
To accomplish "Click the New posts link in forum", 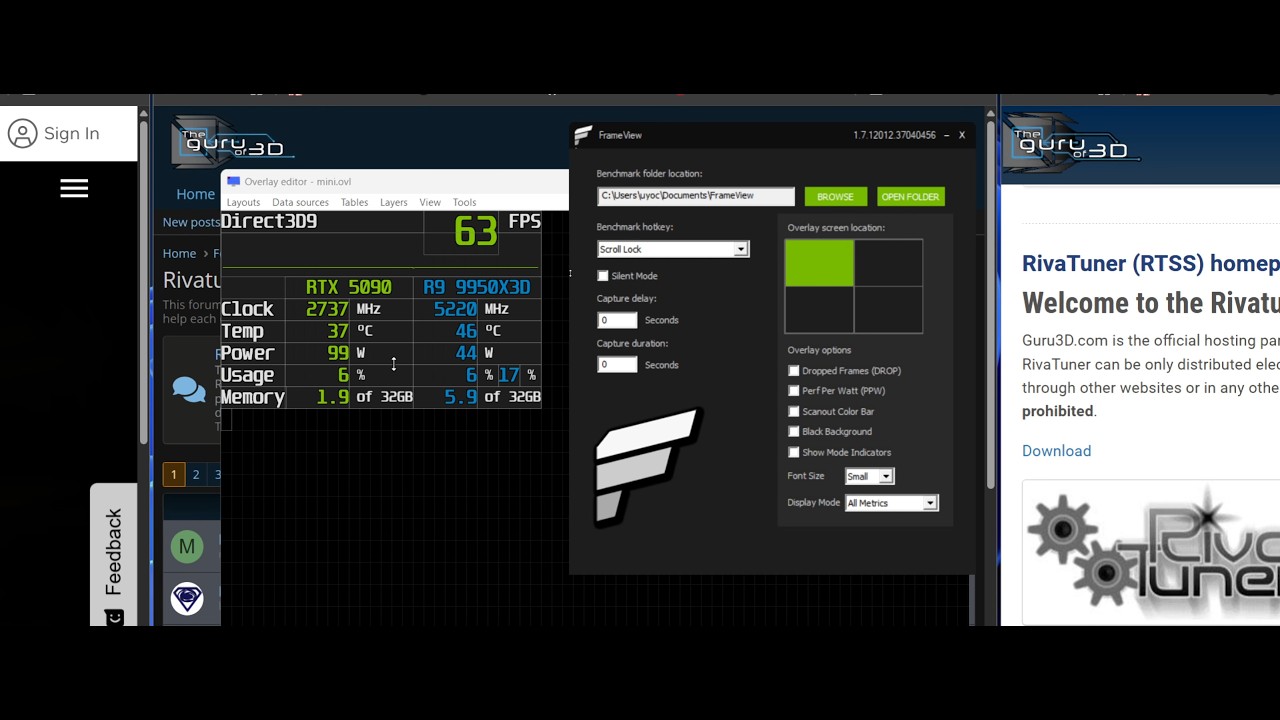I will 191,222.
